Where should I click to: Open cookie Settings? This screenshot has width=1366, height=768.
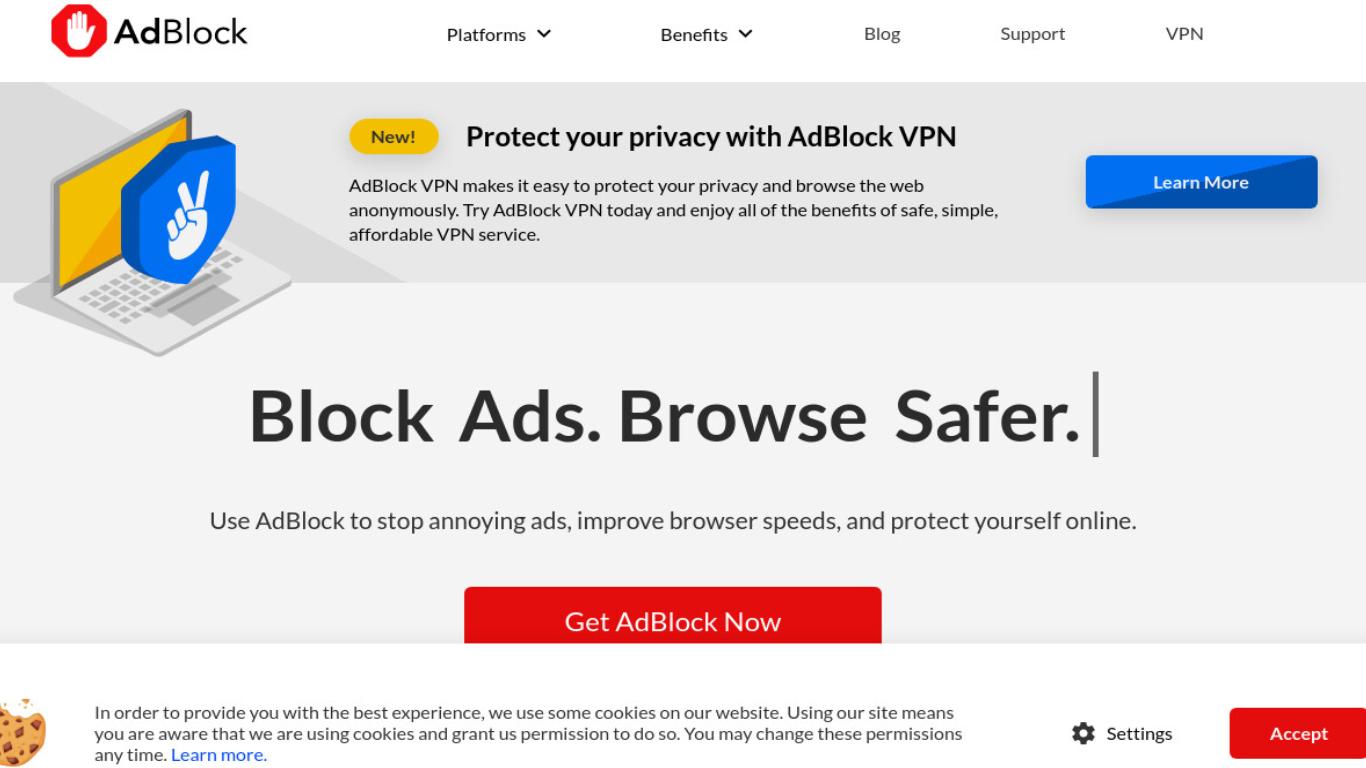(1122, 733)
